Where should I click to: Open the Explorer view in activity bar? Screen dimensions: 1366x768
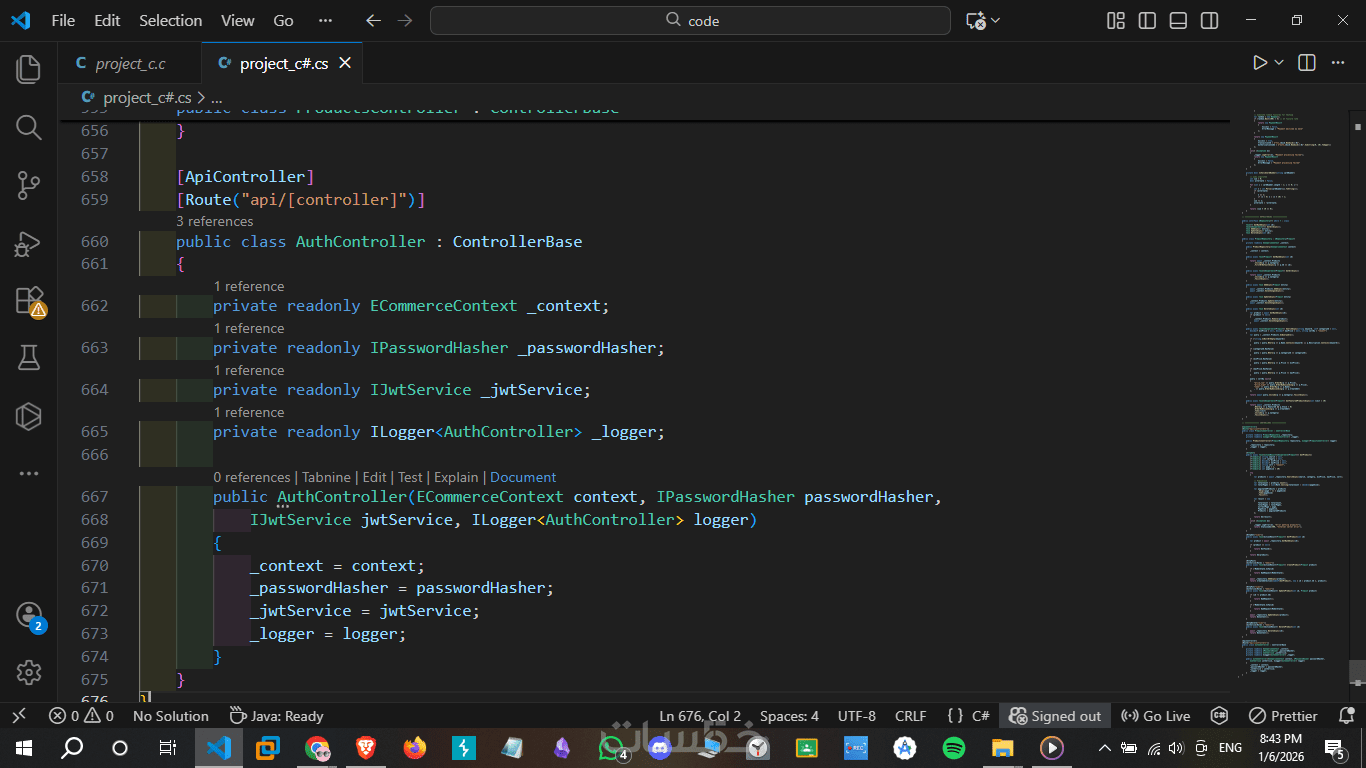tap(28, 69)
